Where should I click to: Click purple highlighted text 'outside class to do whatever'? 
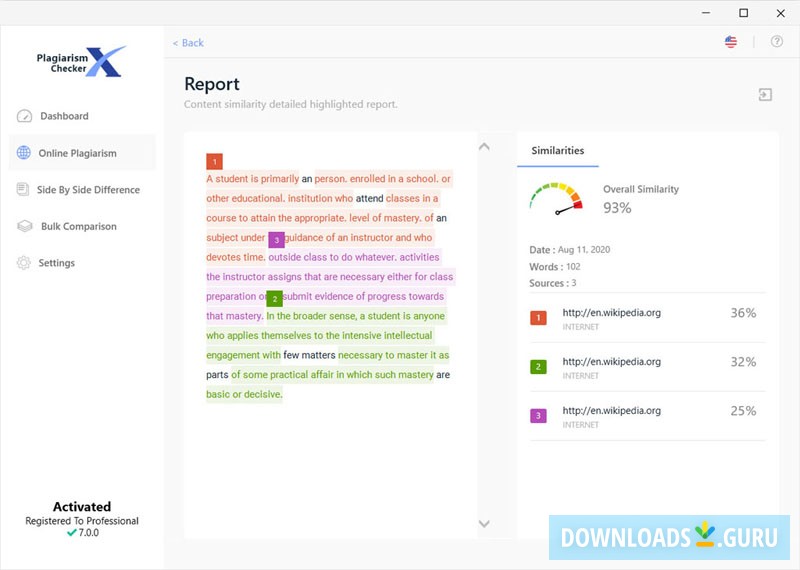point(332,257)
